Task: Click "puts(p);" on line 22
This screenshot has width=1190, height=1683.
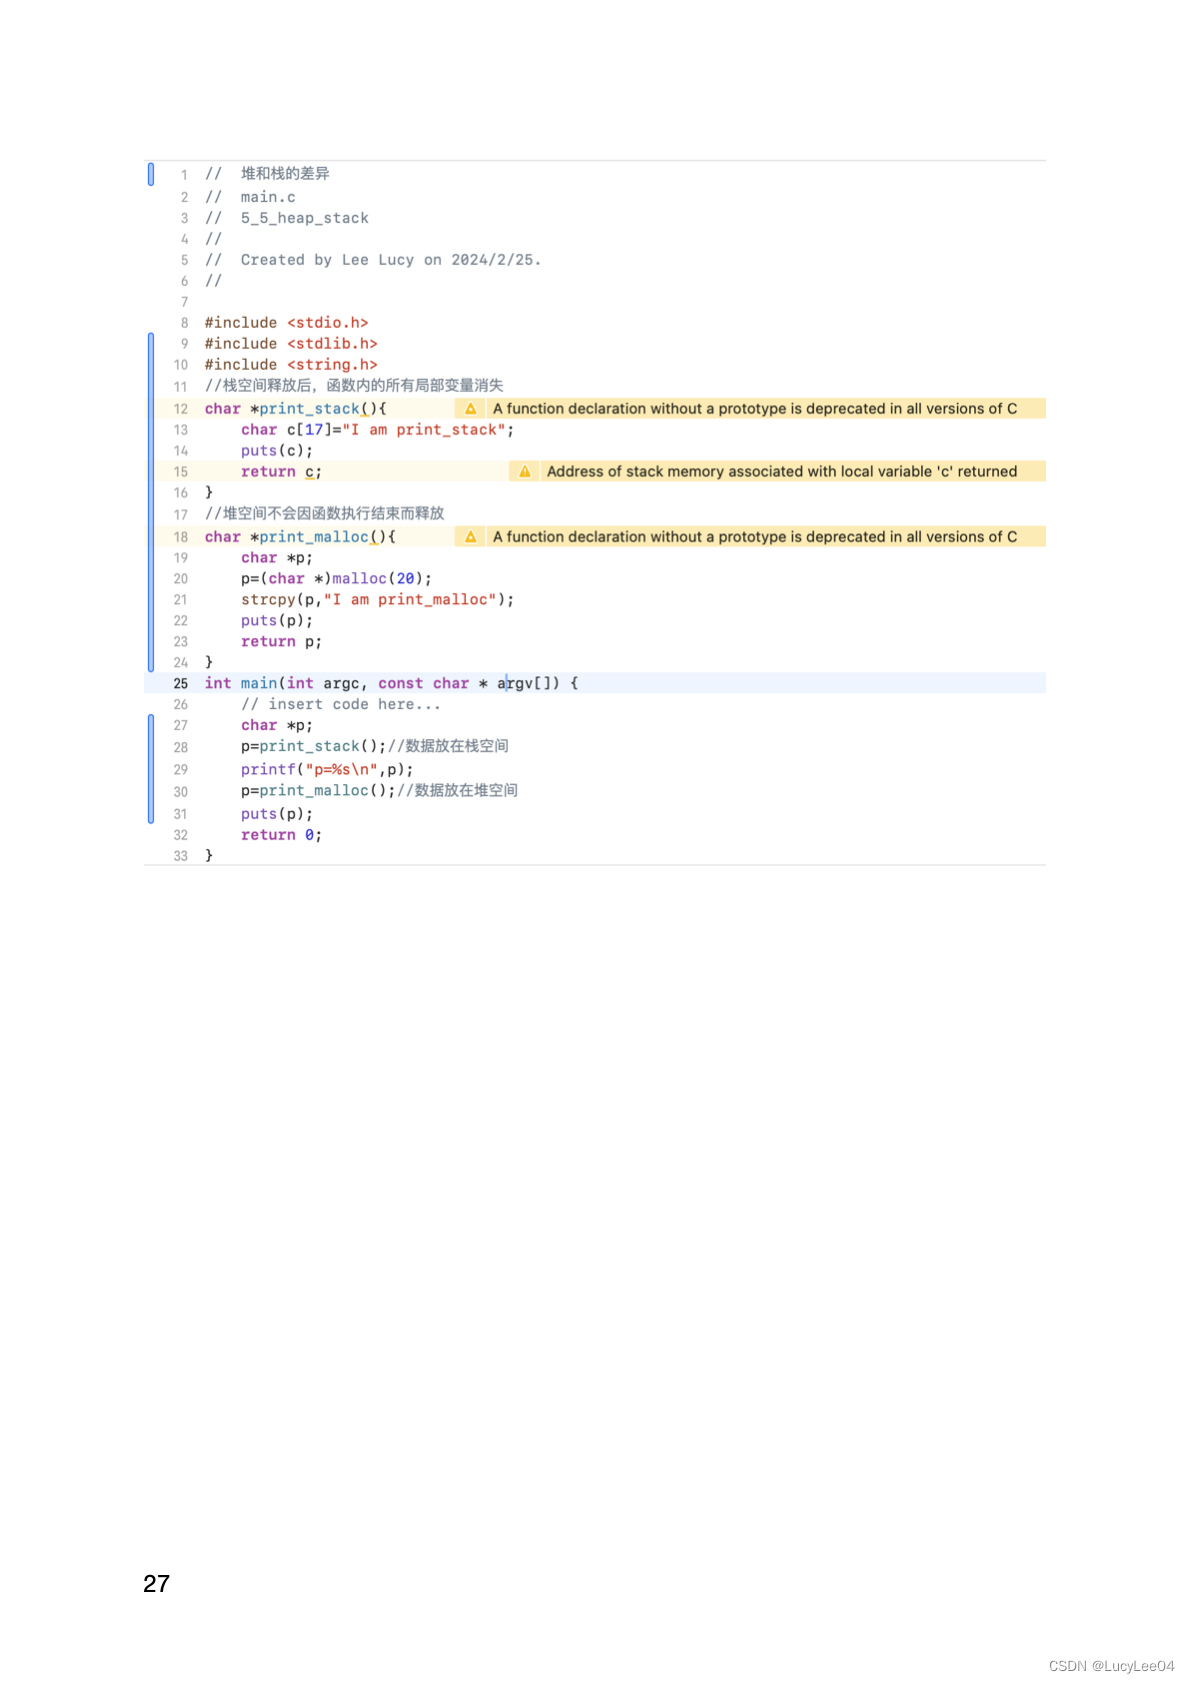Action: [x=277, y=621]
